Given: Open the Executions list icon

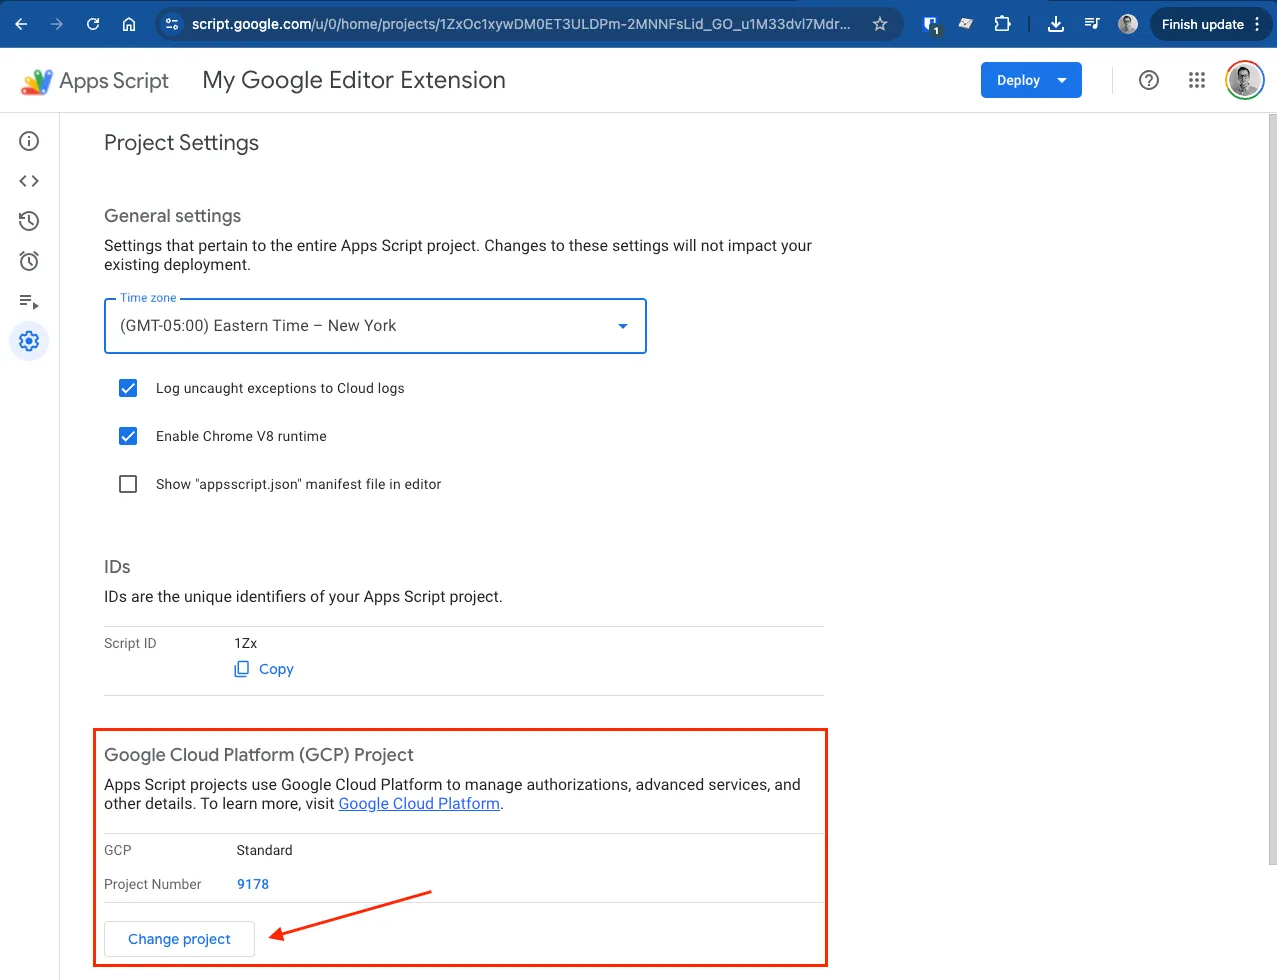Looking at the screenshot, I should (29, 301).
